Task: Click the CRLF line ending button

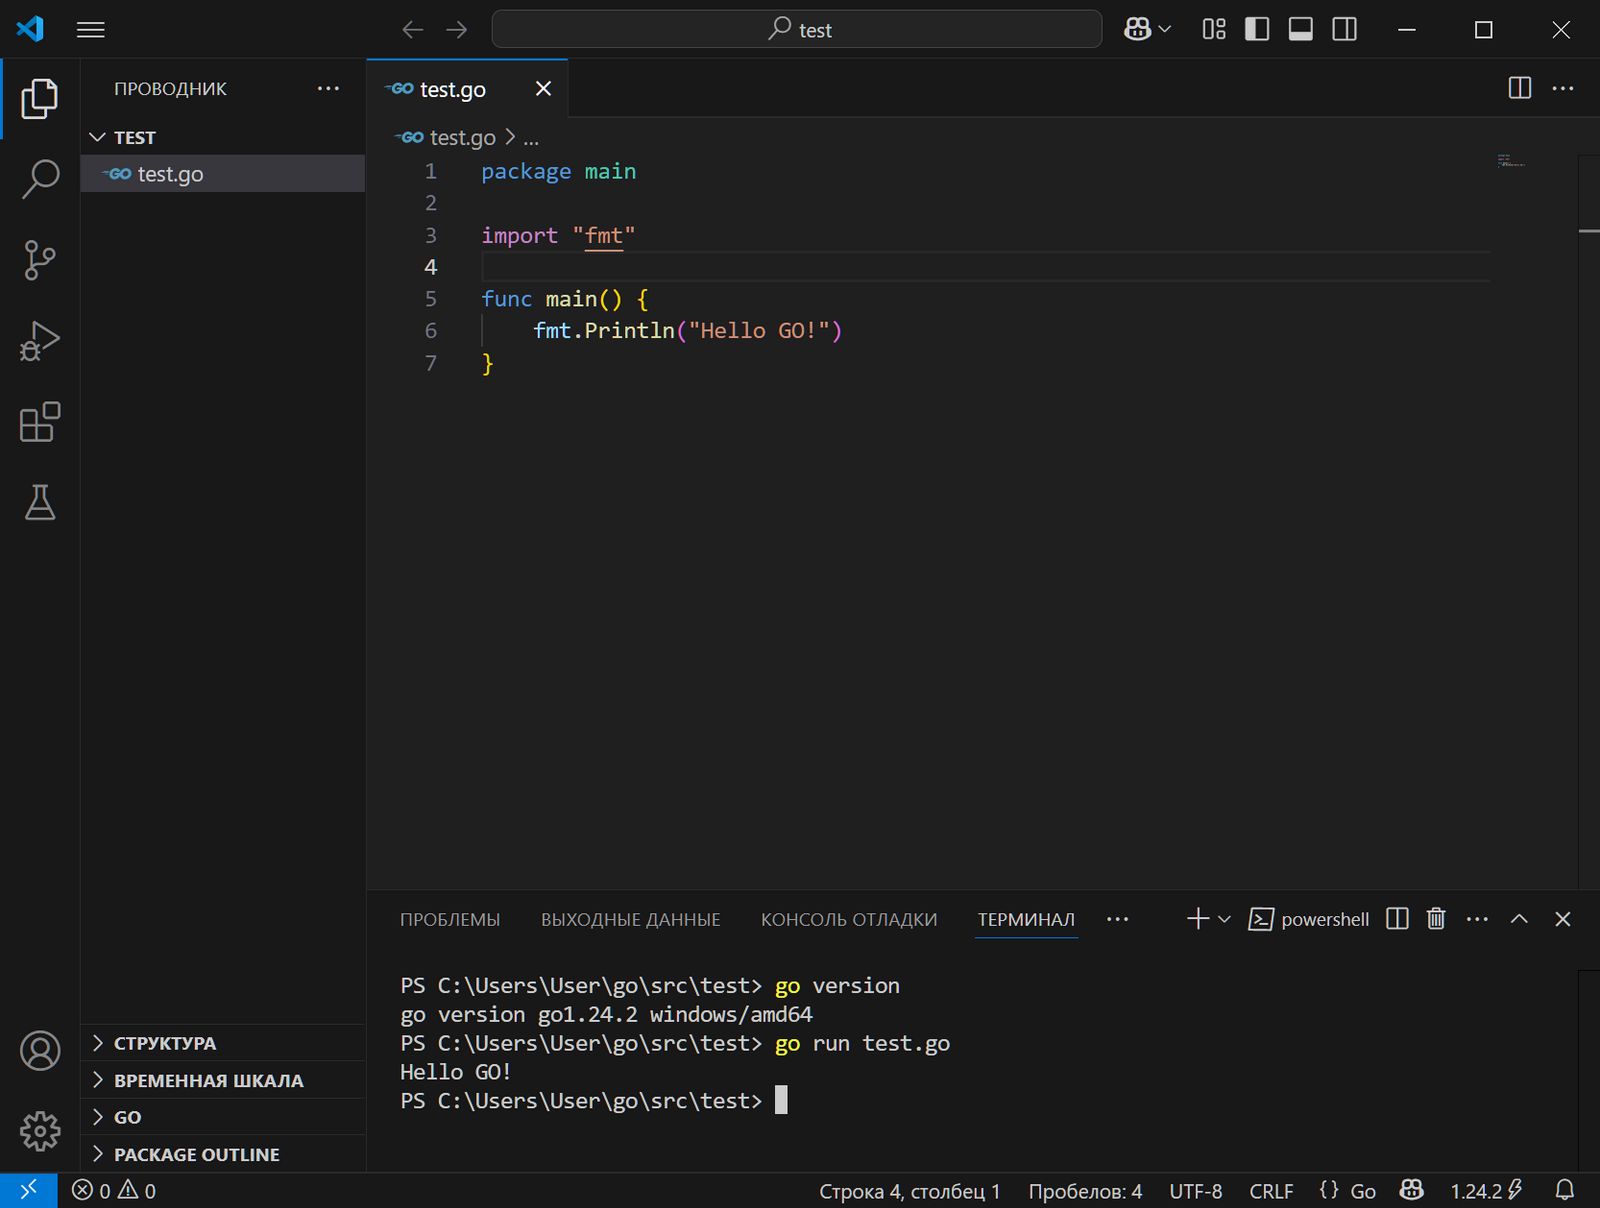Action: 1271,1191
